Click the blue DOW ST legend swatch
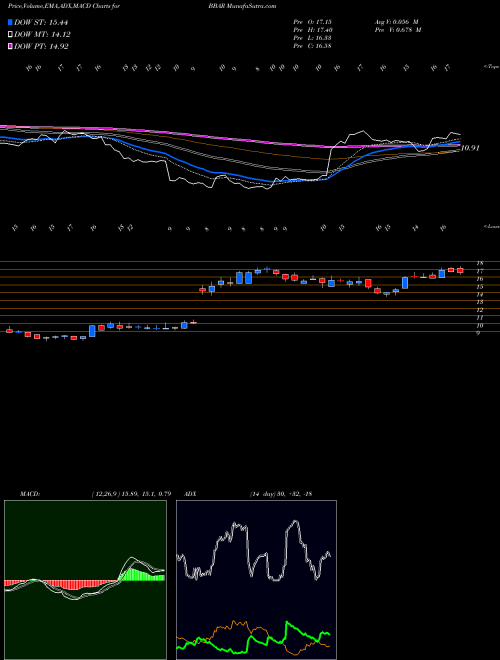 click(x=10, y=22)
